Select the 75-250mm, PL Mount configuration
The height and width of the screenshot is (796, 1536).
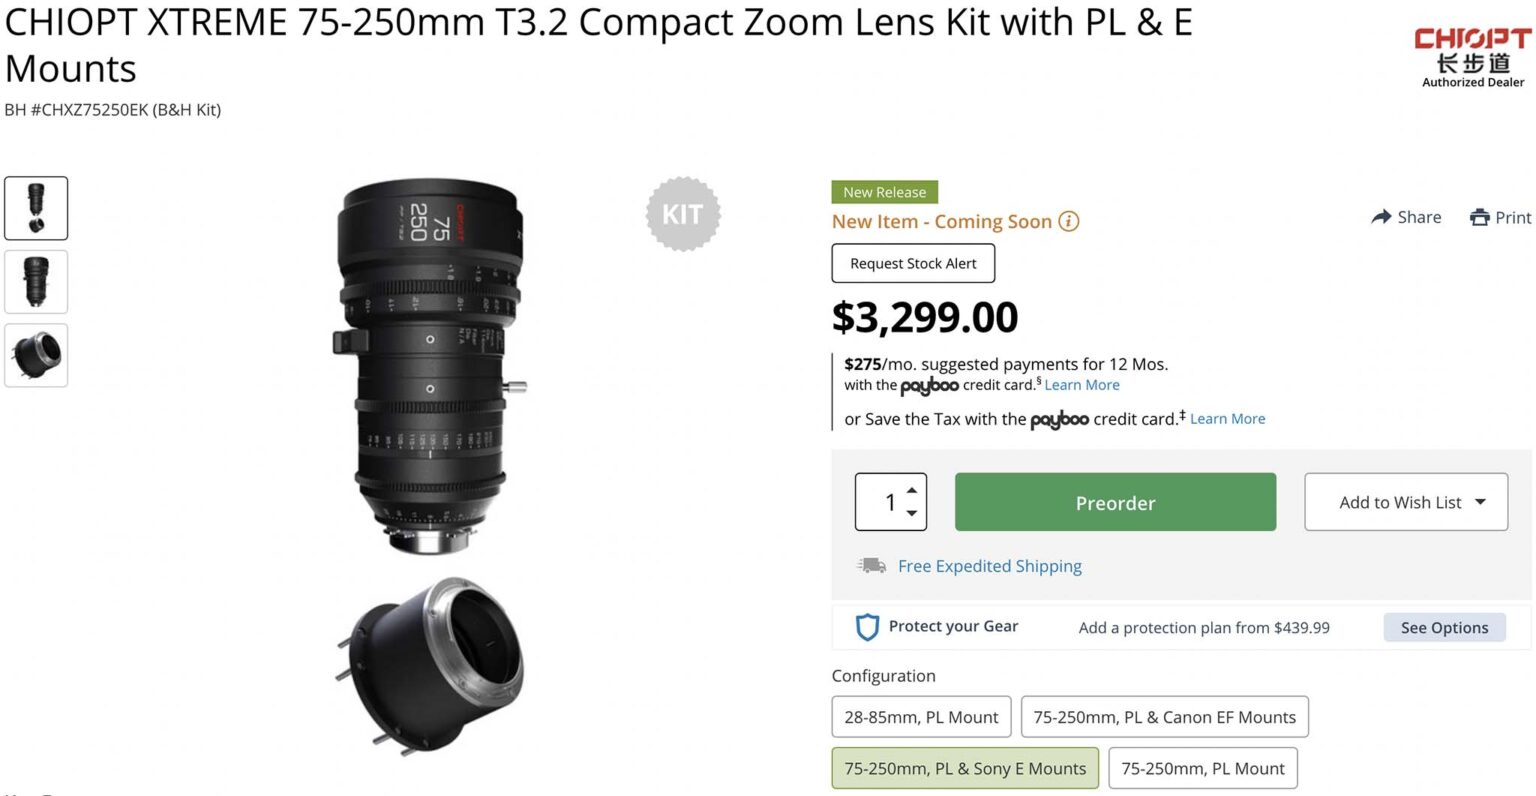pos(1202,768)
